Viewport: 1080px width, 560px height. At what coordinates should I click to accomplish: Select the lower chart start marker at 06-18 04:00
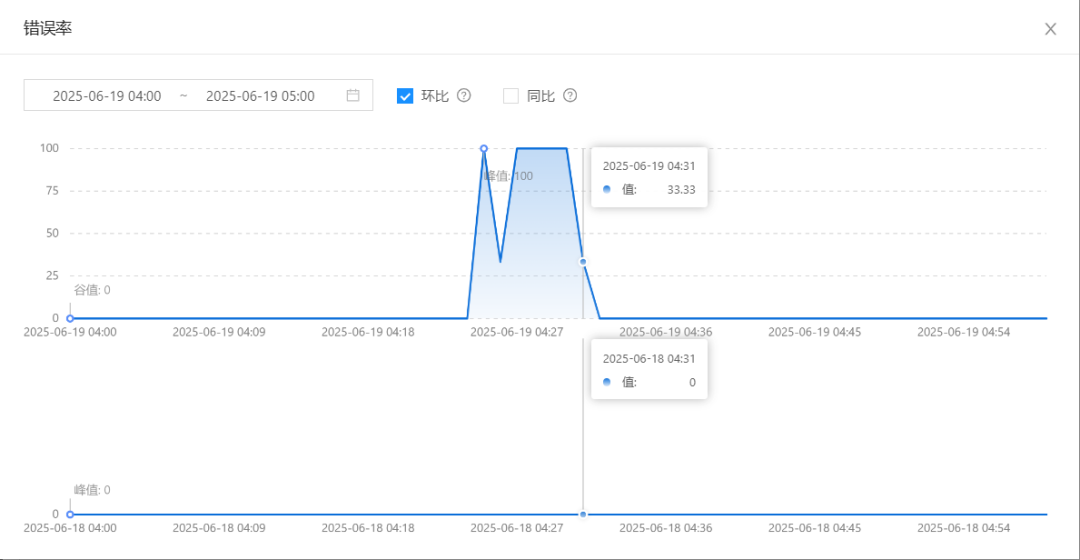(70, 515)
